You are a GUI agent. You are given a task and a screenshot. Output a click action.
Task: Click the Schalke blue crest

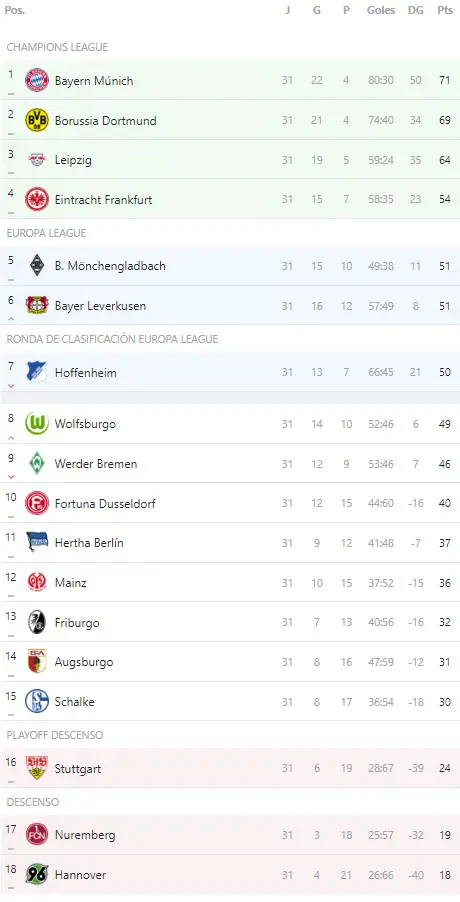37,701
